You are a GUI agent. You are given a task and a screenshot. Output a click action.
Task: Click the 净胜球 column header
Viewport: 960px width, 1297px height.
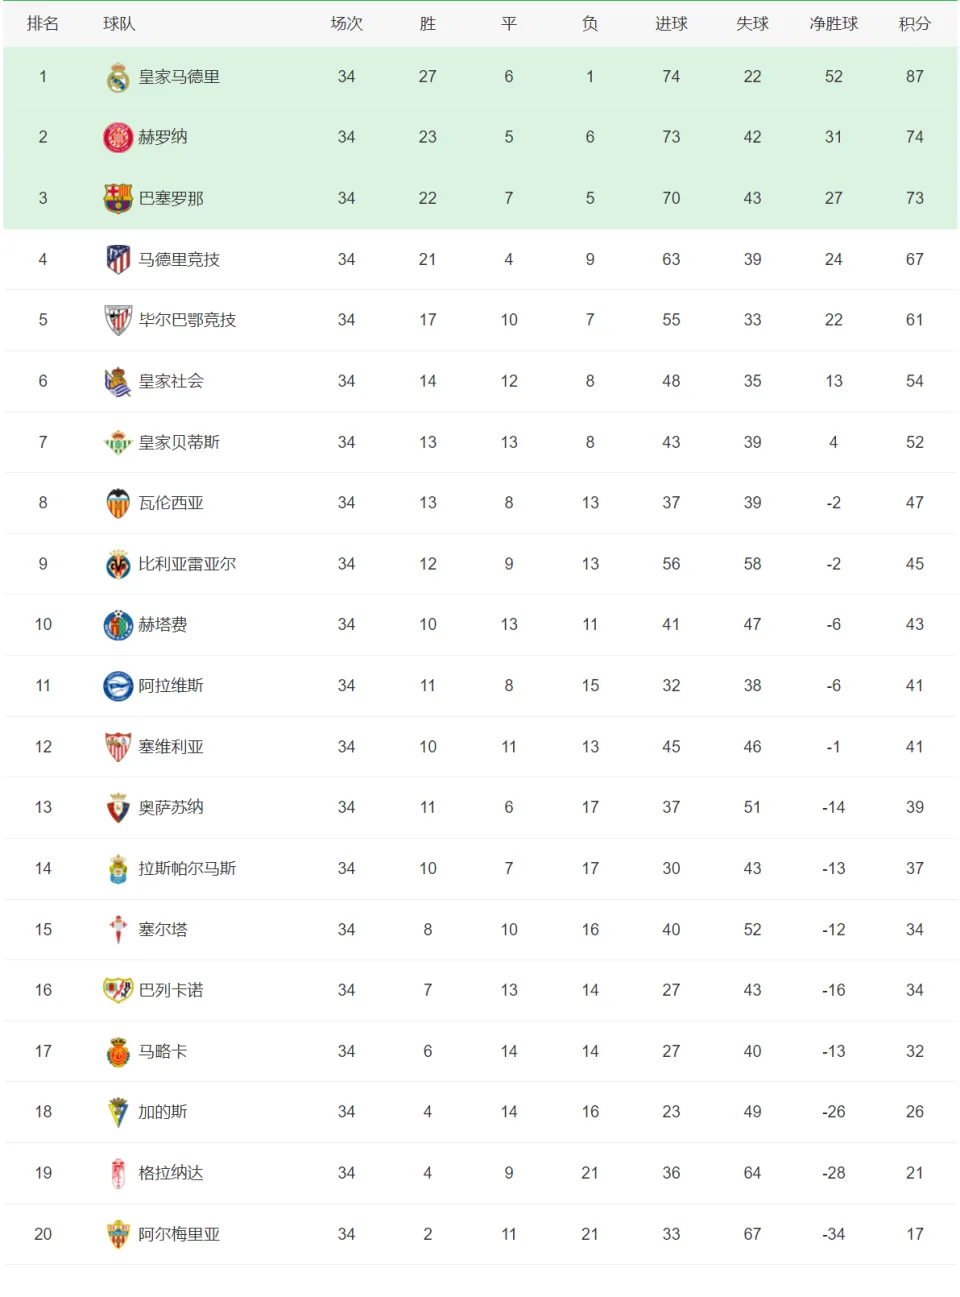[834, 24]
